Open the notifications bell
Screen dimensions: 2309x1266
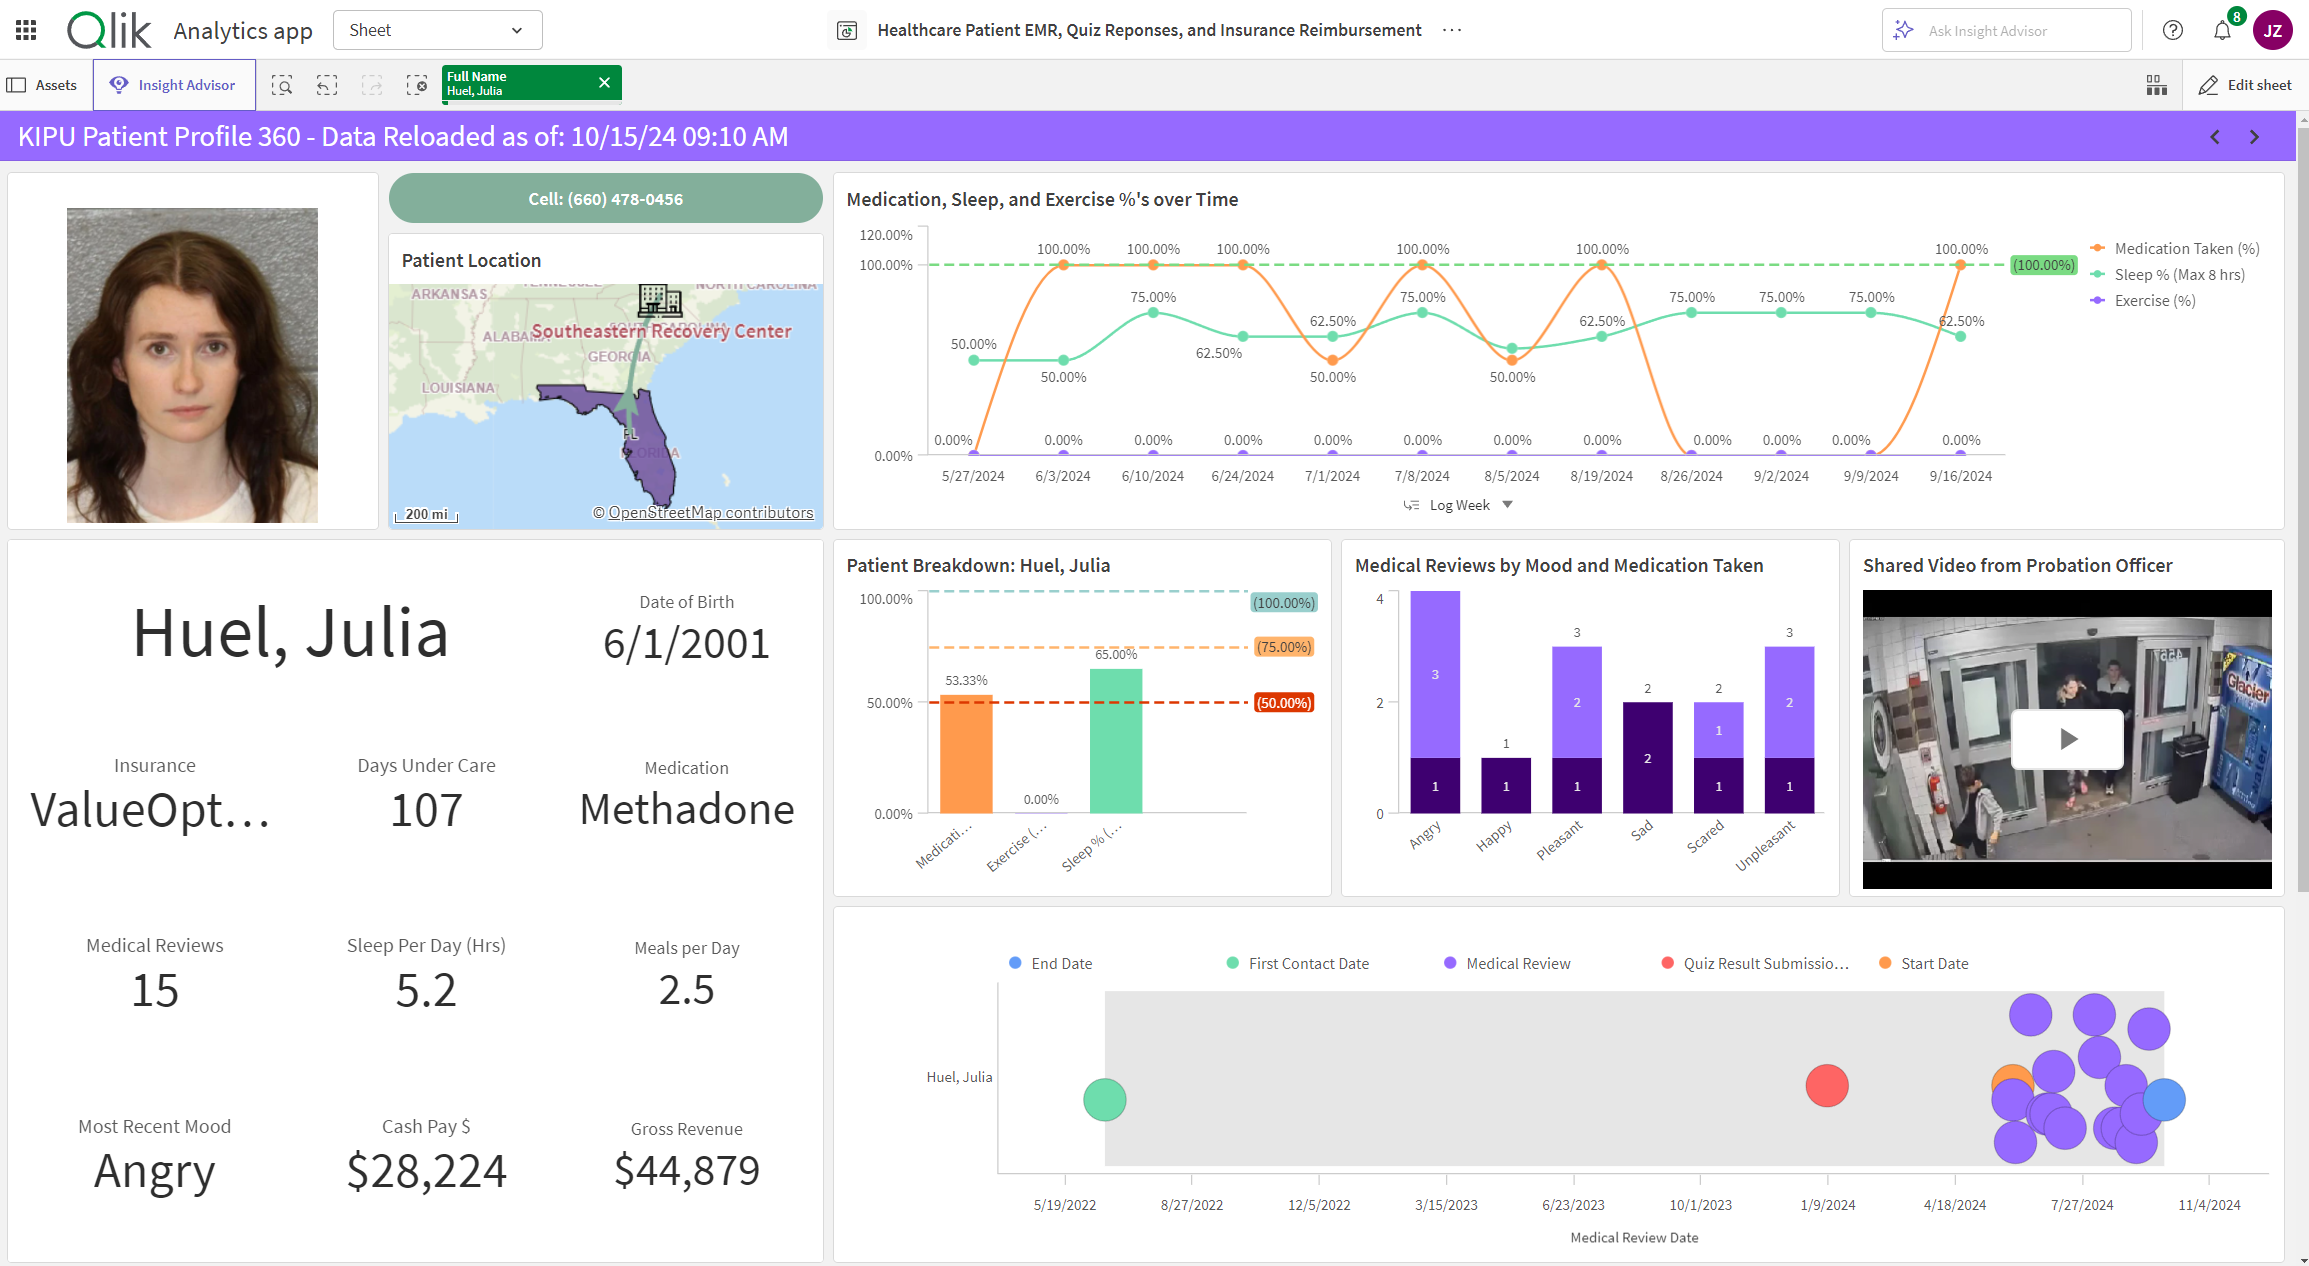point(2222,30)
